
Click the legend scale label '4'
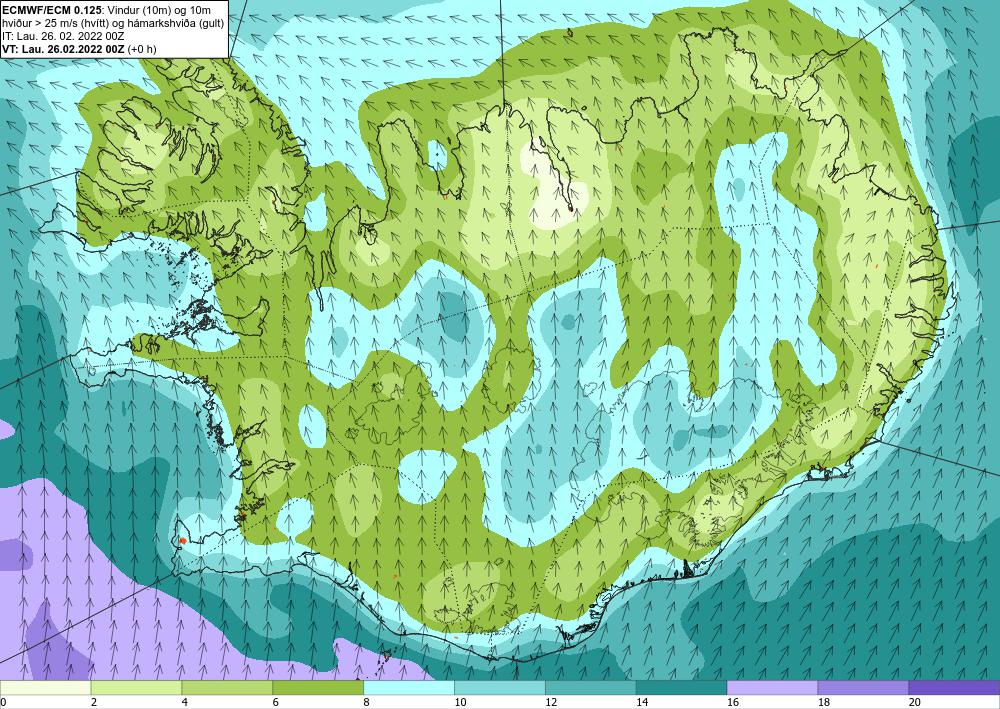click(x=185, y=703)
